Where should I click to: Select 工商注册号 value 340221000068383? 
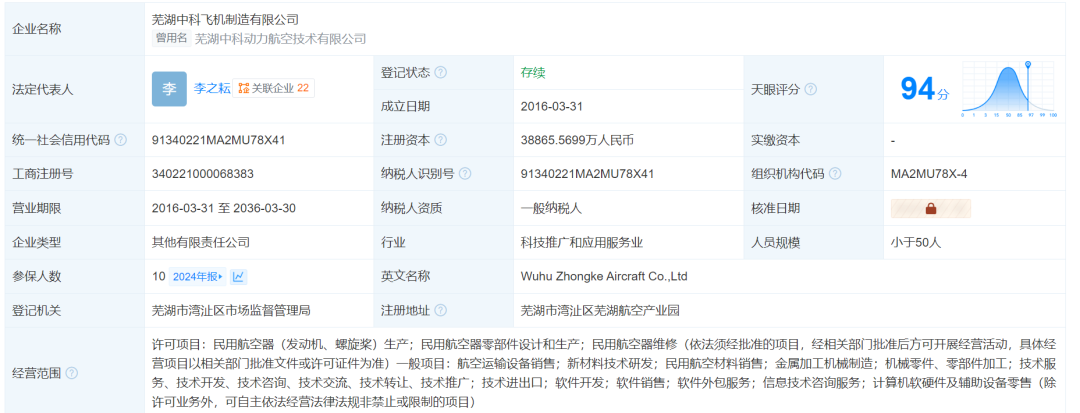coord(202,173)
